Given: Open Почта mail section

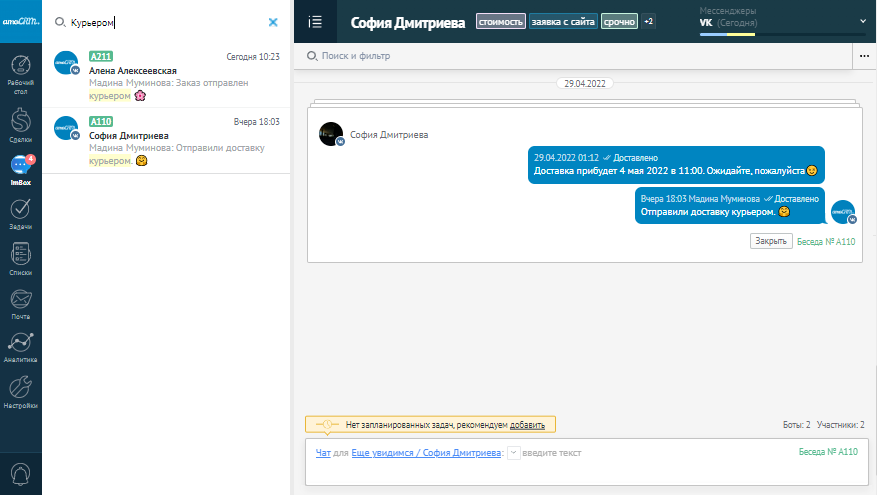Looking at the screenshot, I should tap(20, 303).
